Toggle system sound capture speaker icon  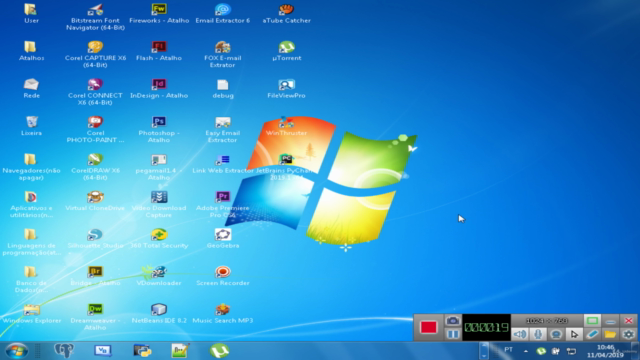[x=520, y=334]
